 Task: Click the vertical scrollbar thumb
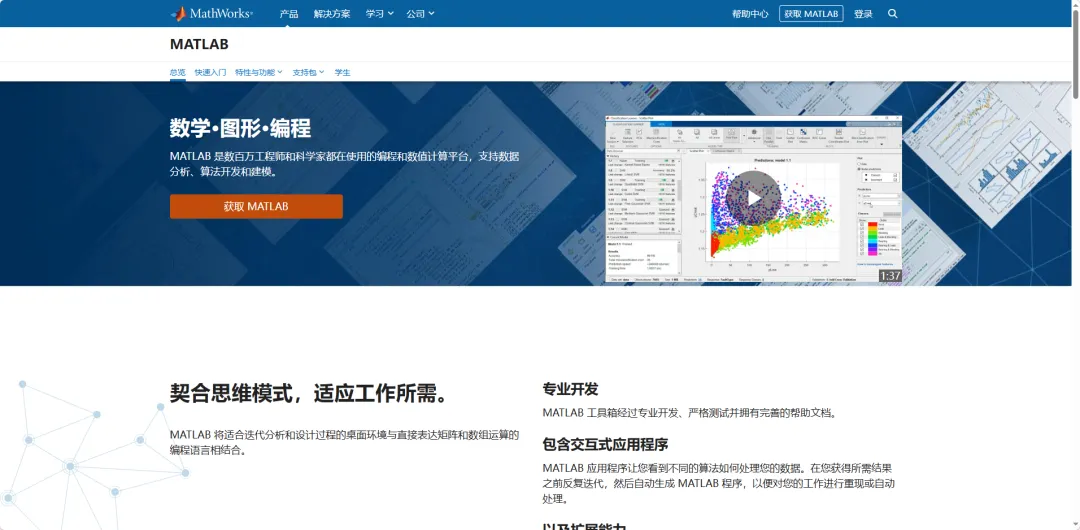[x=1075, y=55]
